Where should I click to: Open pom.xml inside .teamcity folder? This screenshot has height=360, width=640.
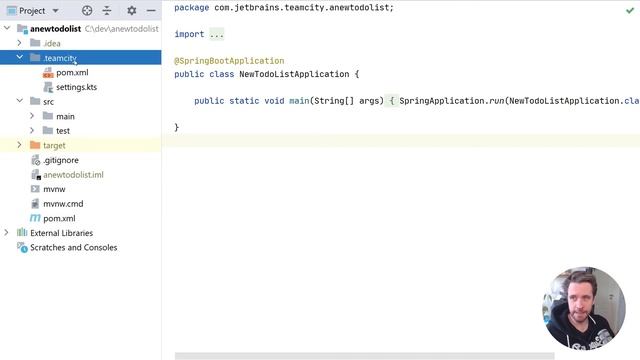coord(72,73)
